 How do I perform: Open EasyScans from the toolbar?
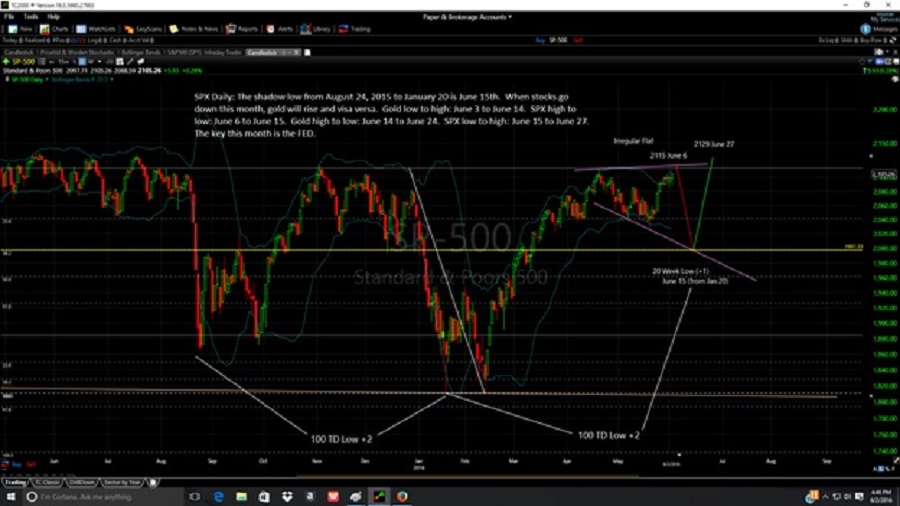143,29
